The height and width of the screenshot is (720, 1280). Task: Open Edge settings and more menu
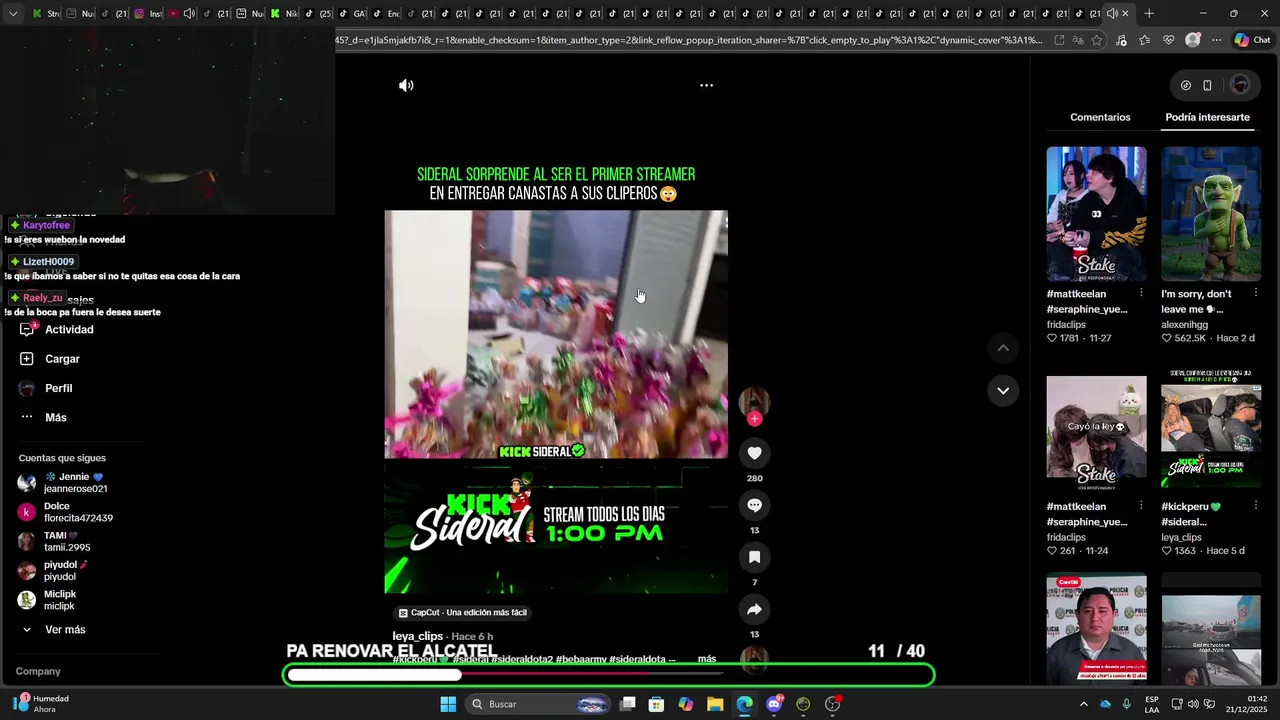(1216, 40)
